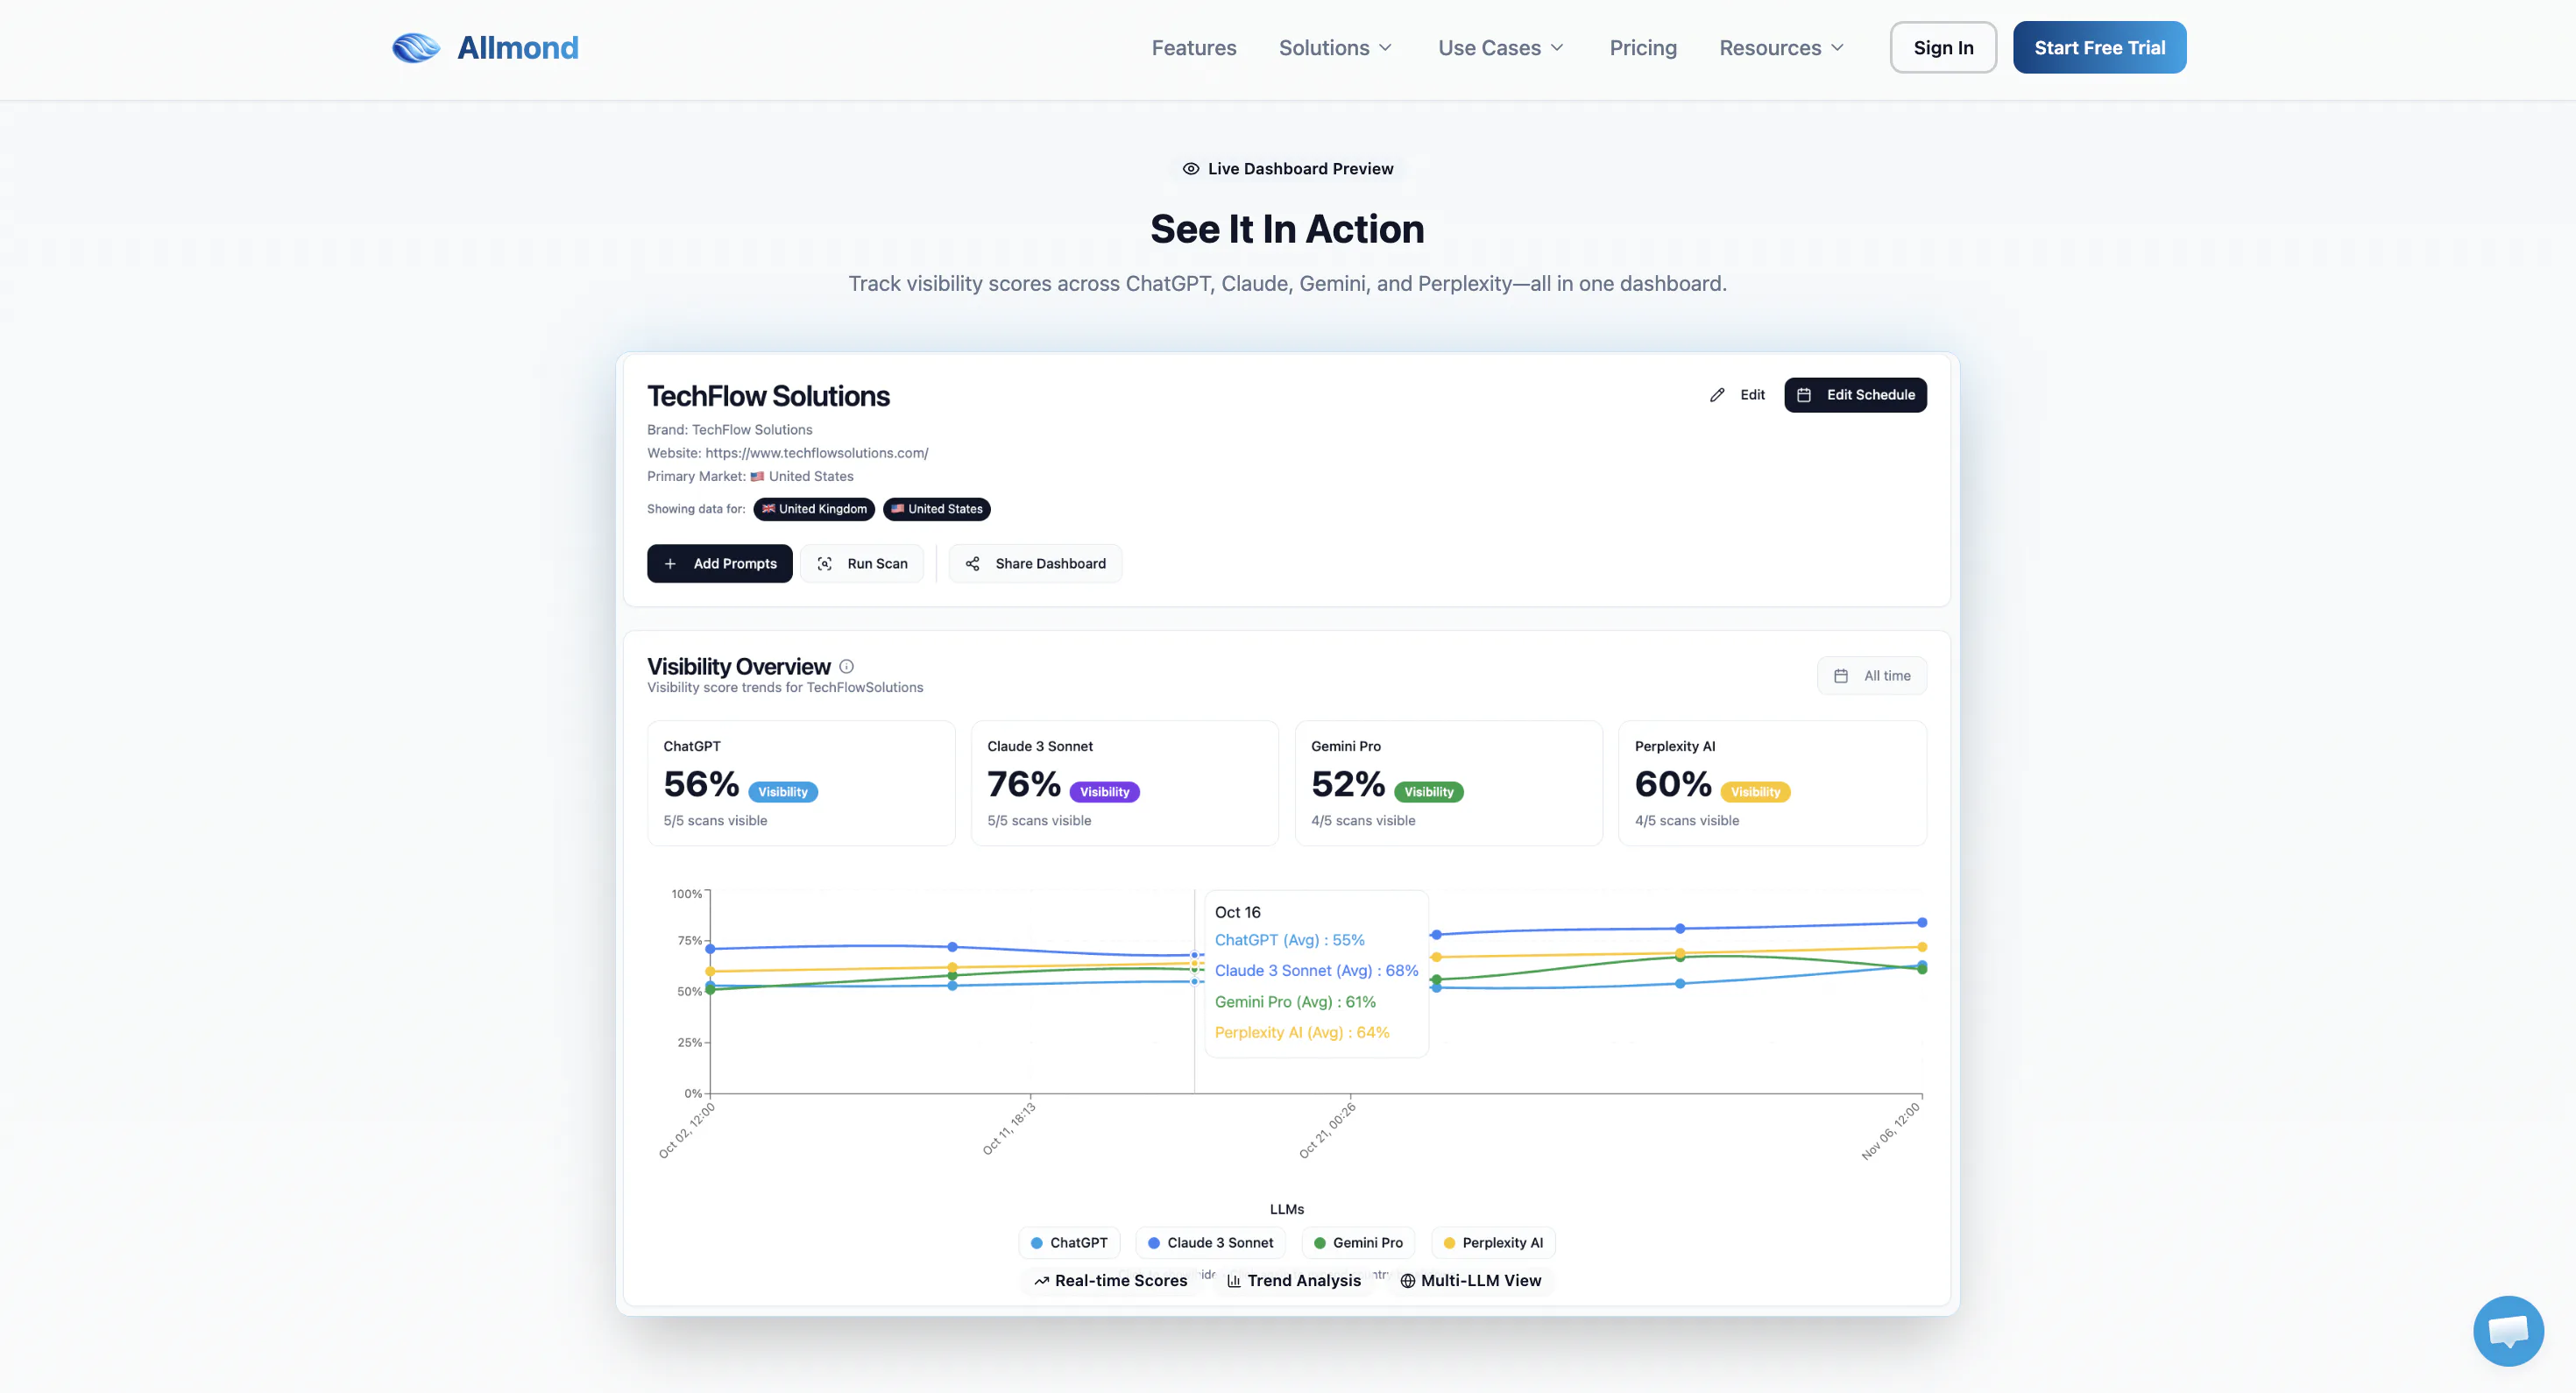Toggle Gemini Pro legend entry
The width and height of the screenshot is (2576, 1393).
(x=1358, y=1243)
